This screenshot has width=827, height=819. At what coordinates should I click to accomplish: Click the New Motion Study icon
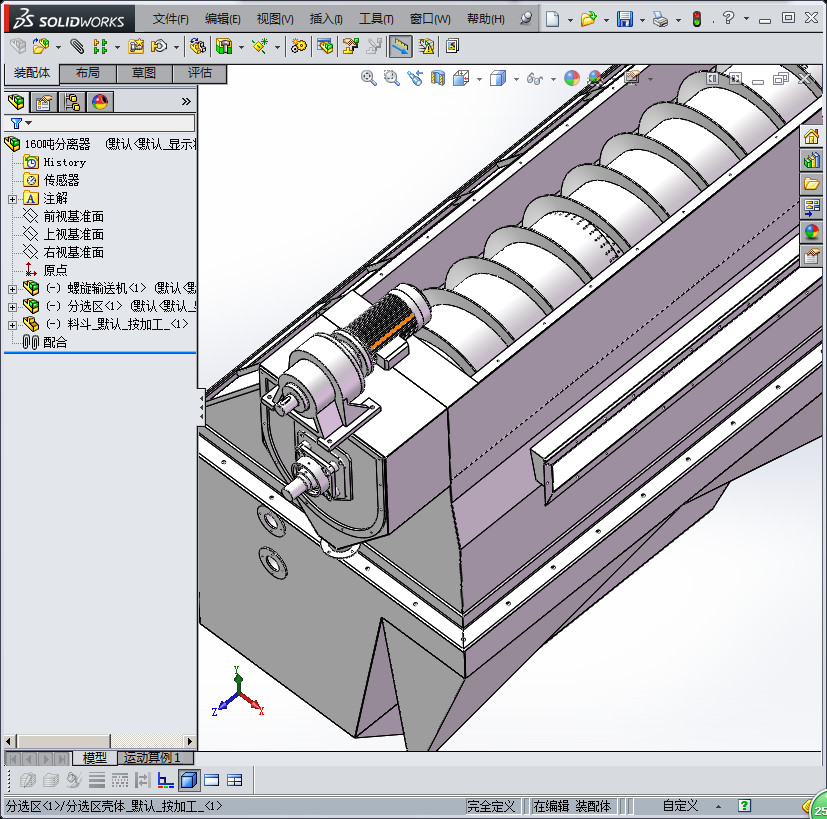[299, 46]
